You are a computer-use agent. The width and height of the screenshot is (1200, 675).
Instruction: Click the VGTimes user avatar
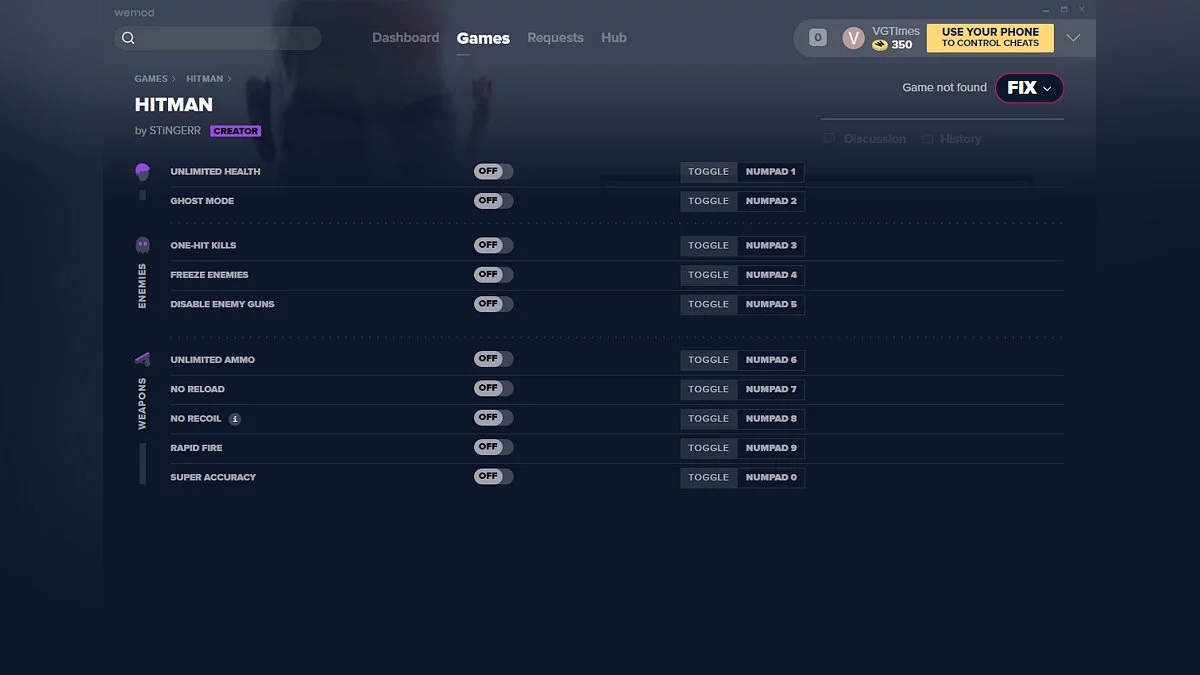coord(853,38)
